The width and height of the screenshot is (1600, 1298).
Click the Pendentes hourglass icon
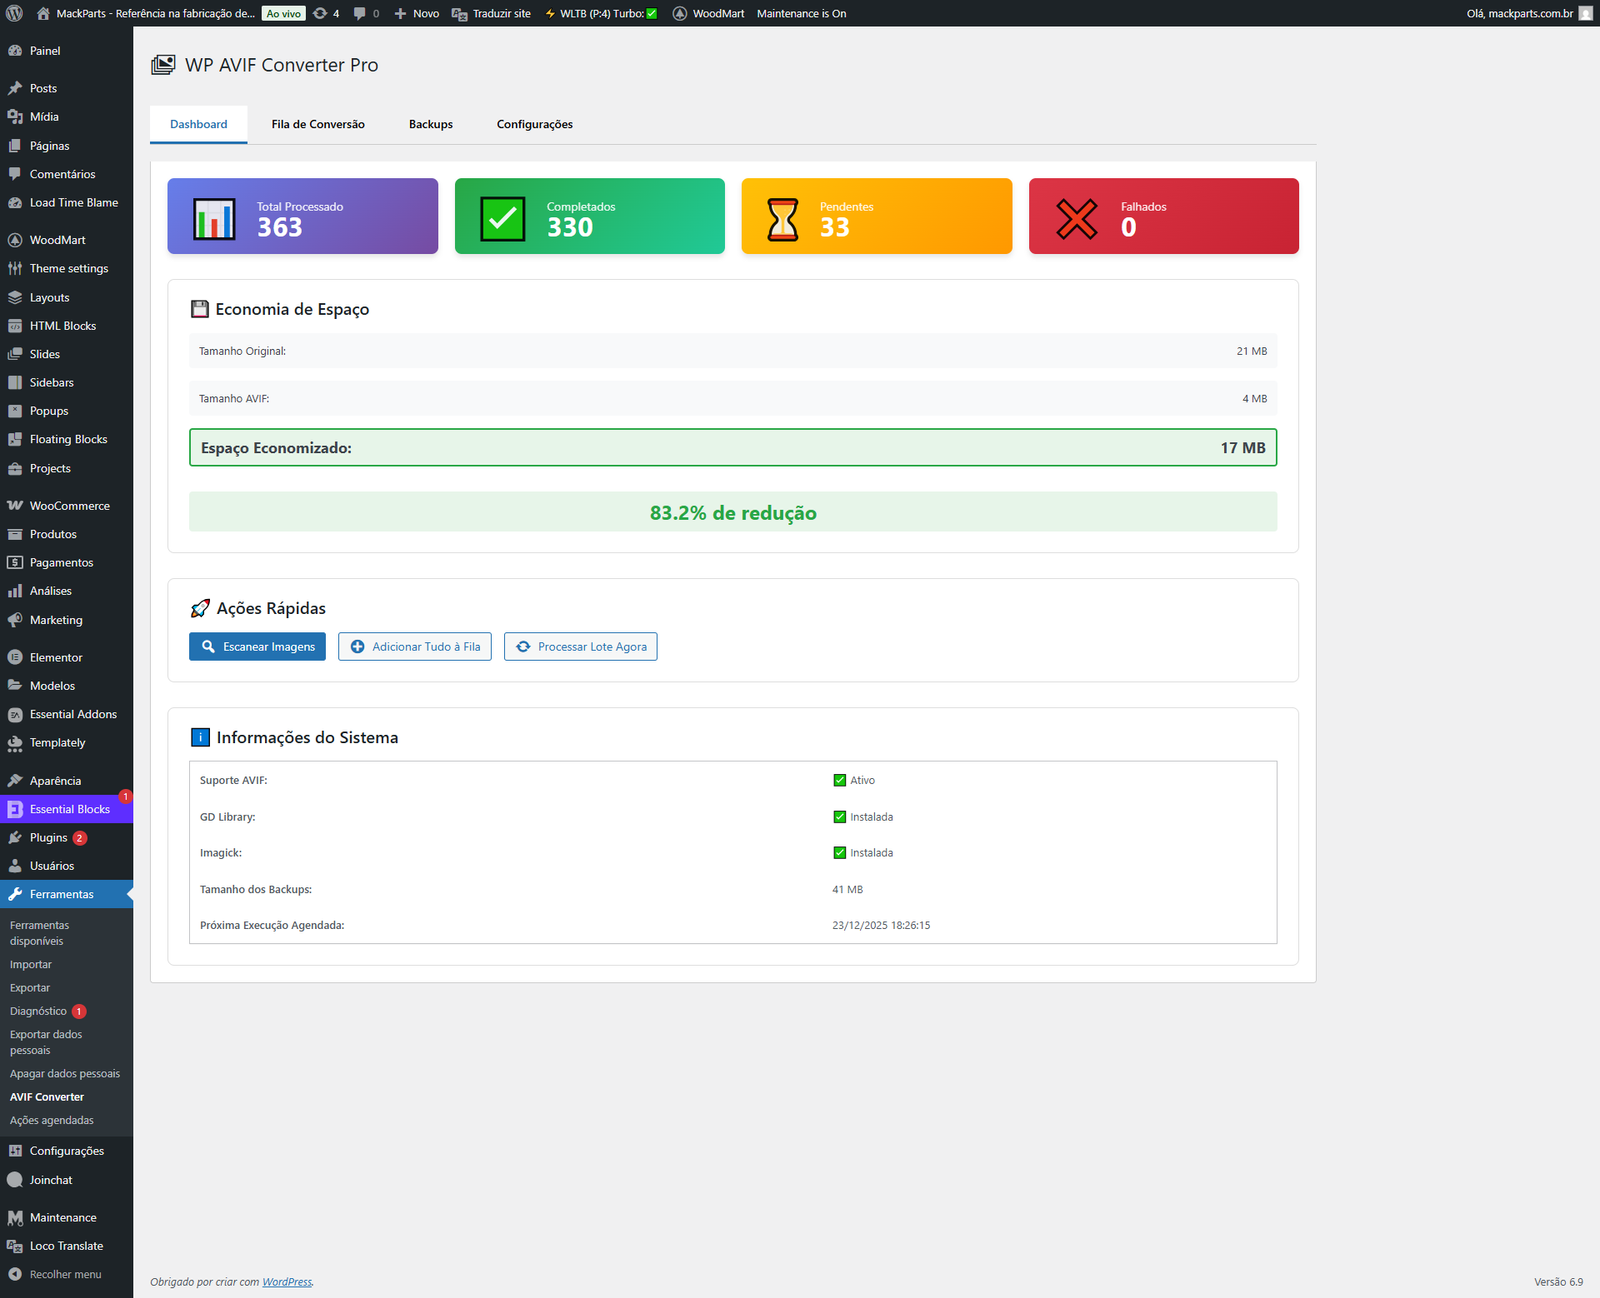pyautogui.click(x=782, y=219)
